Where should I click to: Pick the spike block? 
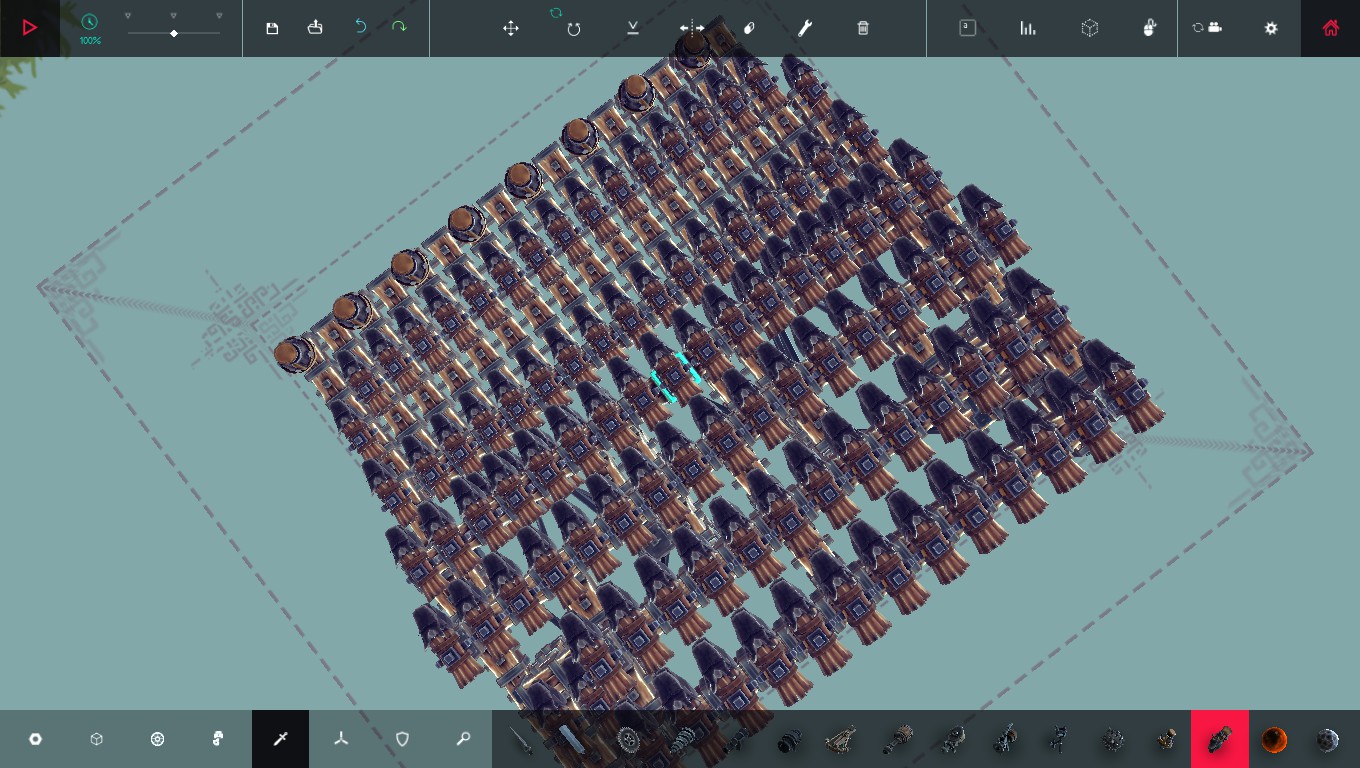(x=521, y=740)
